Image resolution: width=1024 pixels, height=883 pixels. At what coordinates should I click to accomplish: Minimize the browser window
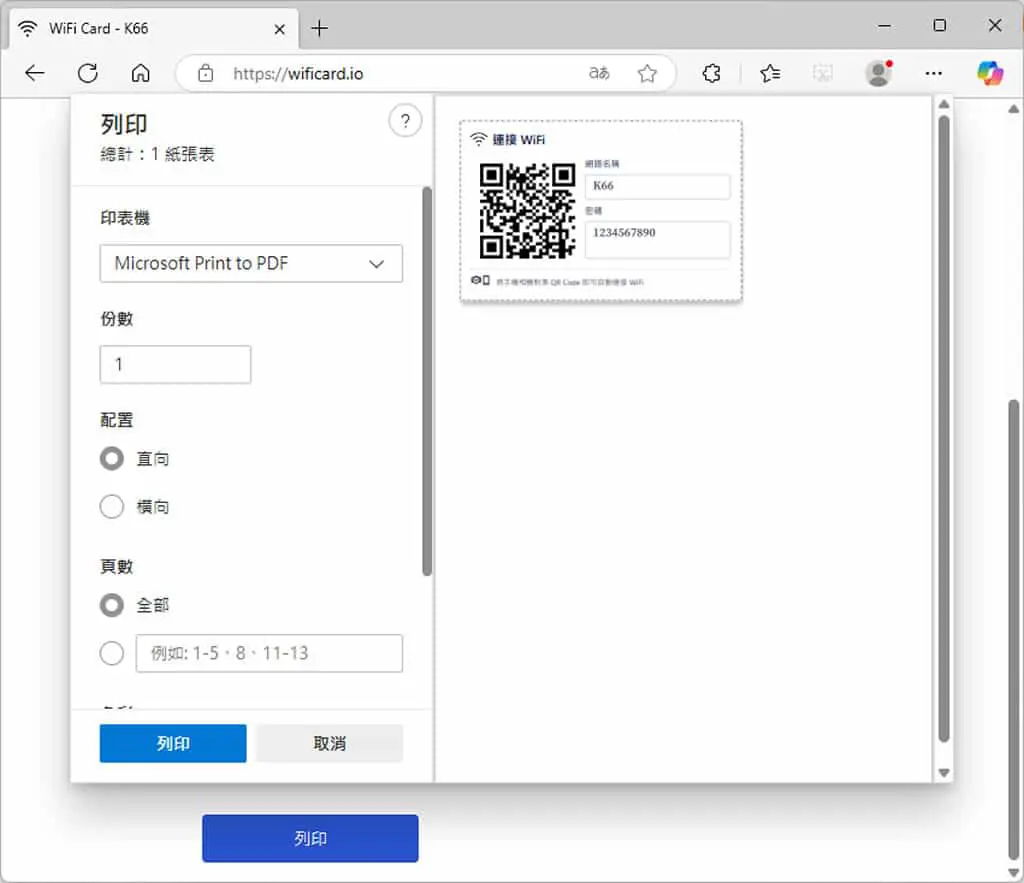[884, 26]
